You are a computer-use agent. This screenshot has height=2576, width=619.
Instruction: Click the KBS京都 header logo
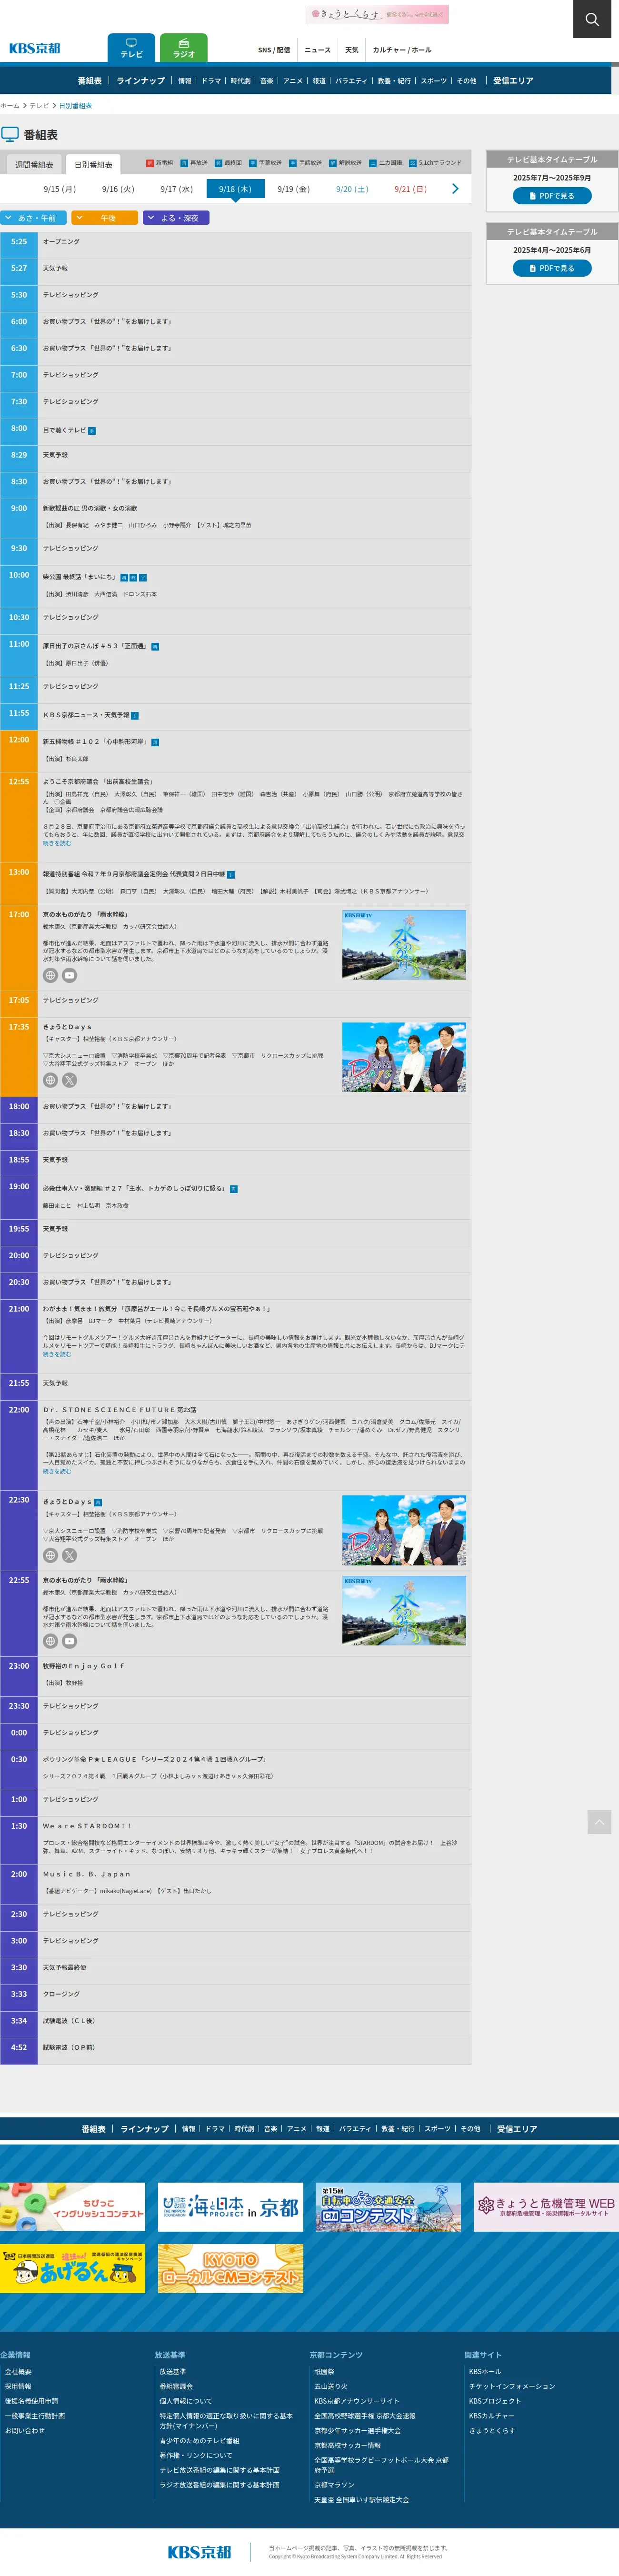(x=35, y=48)
